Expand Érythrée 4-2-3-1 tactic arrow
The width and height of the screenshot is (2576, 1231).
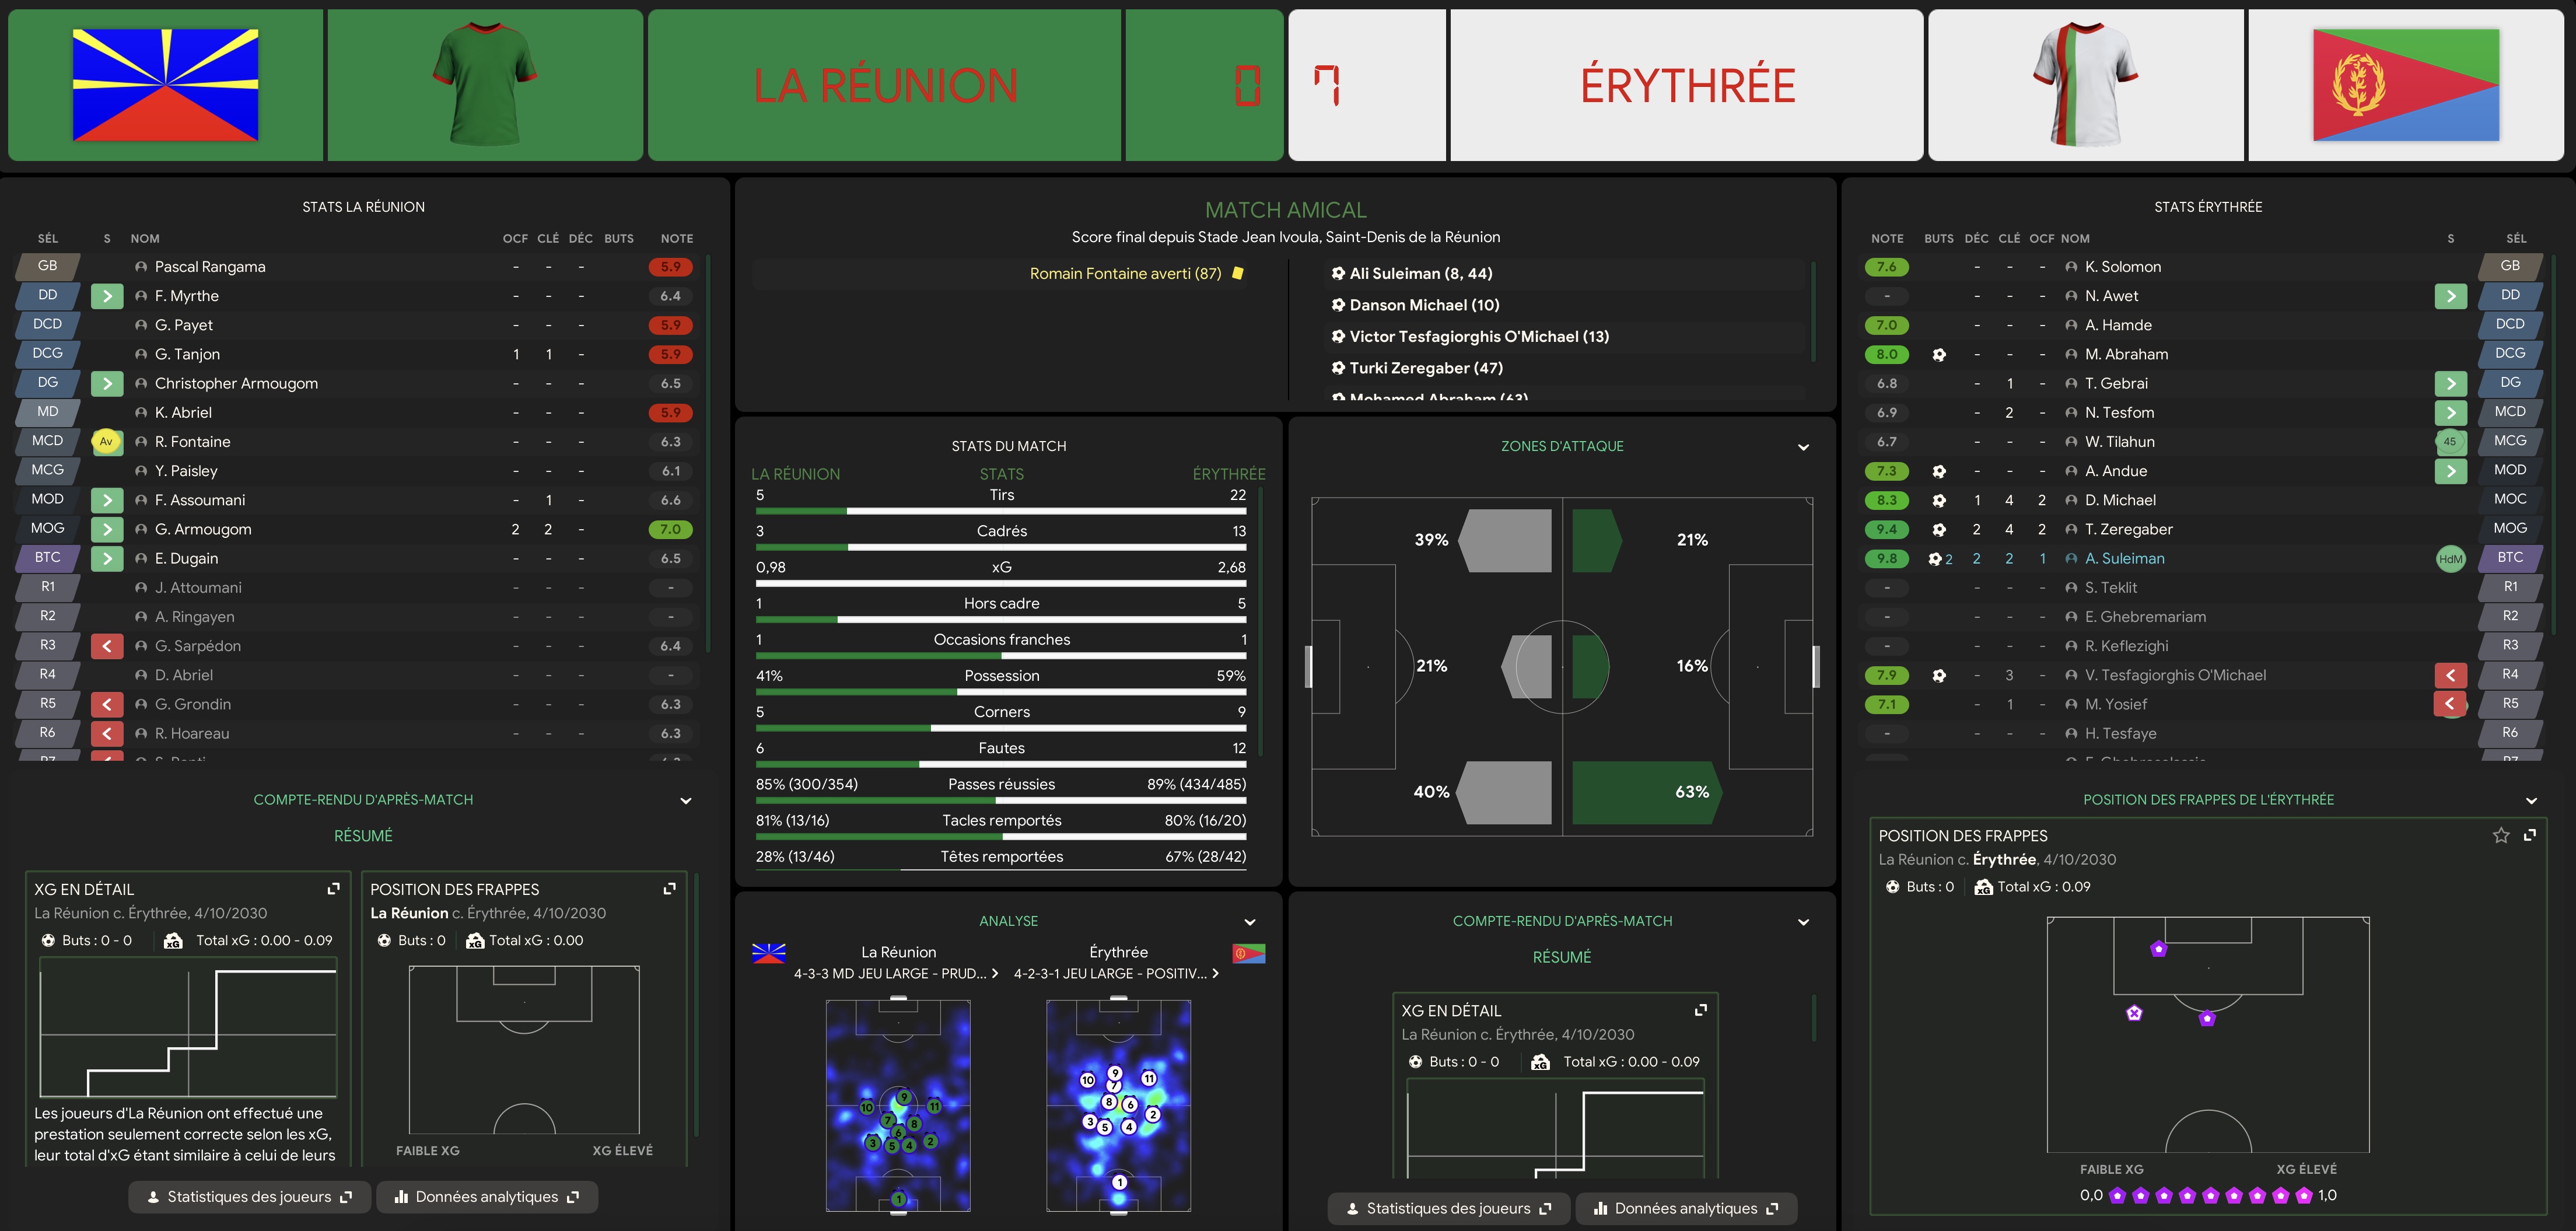pyautogui.click(x=1215, y=973)
